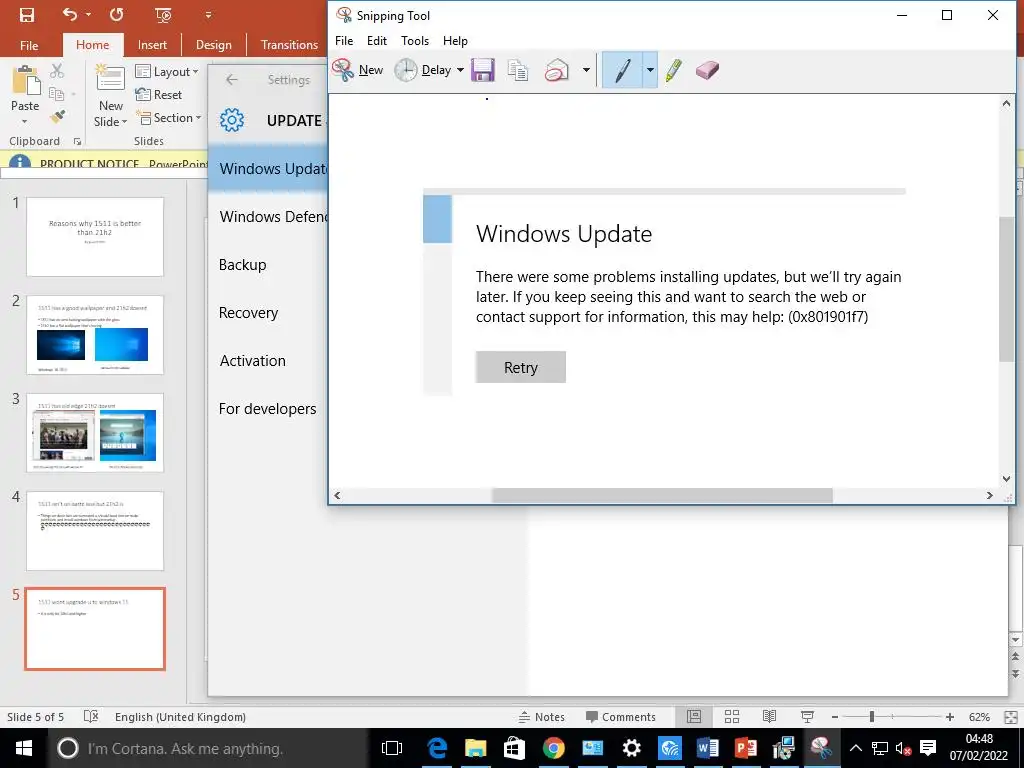This screenshot has width=1024, height=768.
Task: Click the Delay clock icon
Action: (405, 70)
